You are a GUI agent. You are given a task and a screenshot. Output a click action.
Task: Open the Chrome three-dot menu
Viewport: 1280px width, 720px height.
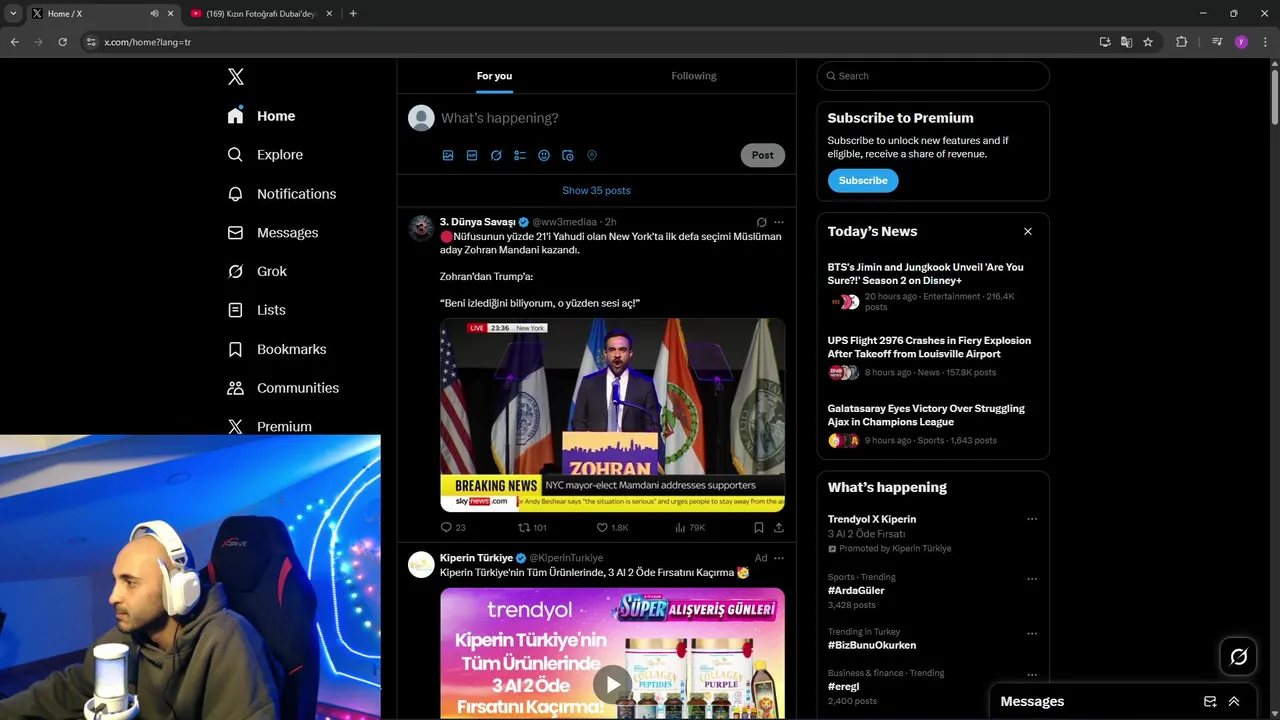pos(1265,42)
